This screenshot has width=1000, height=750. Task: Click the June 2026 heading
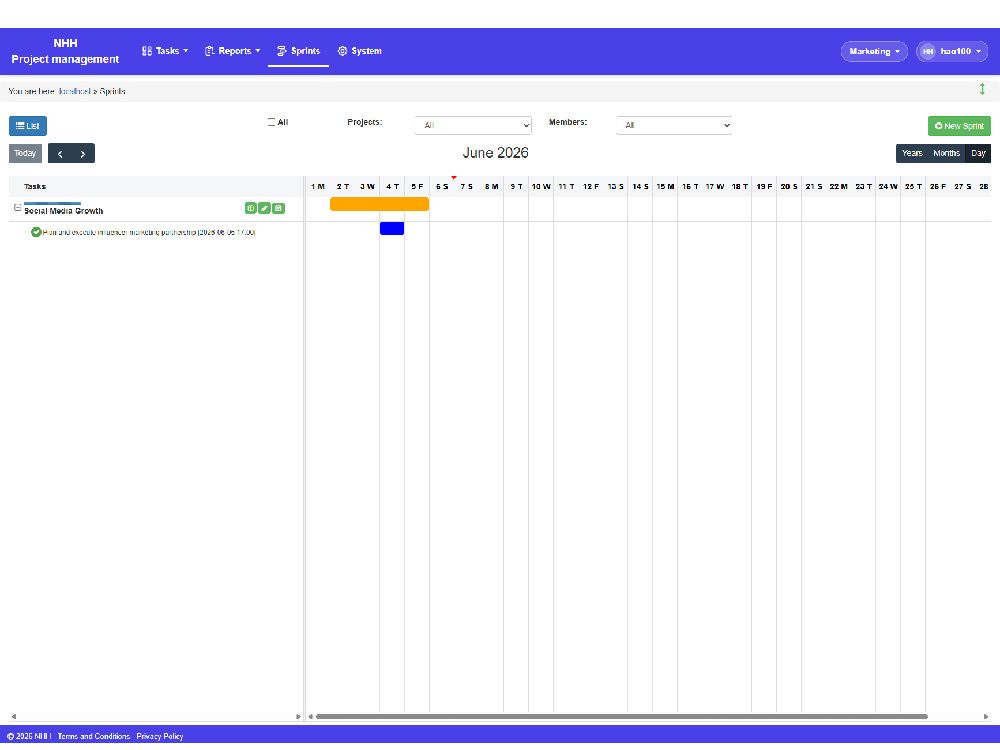point(496,153)
